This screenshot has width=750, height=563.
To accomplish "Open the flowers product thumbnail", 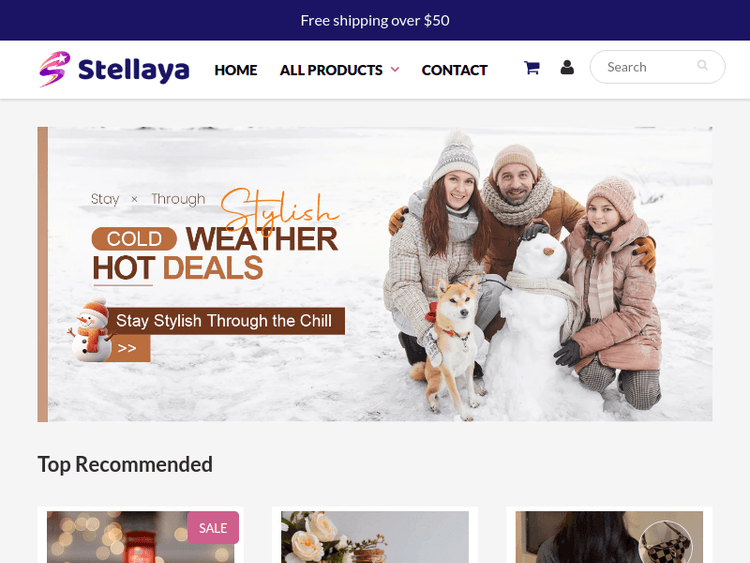I will point(375,537).
